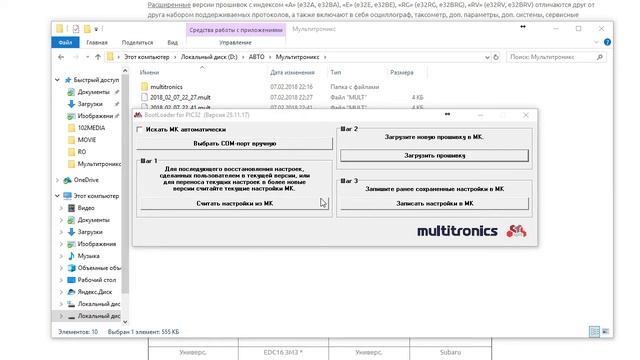Go up one folder level arrow

tap(98, 57)
